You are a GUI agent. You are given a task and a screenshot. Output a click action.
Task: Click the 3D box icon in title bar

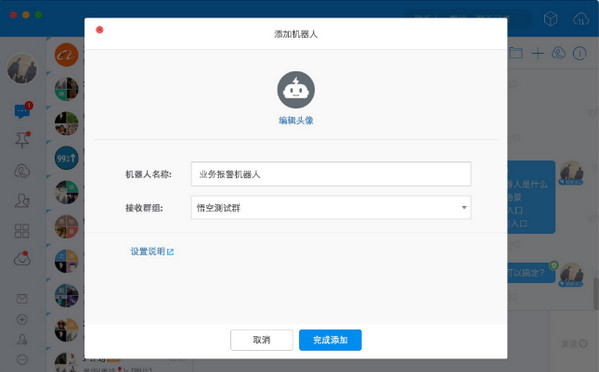click(550, 18)
